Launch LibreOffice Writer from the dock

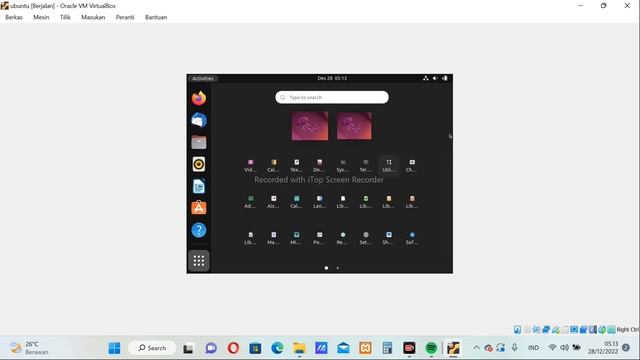[199, 187]
